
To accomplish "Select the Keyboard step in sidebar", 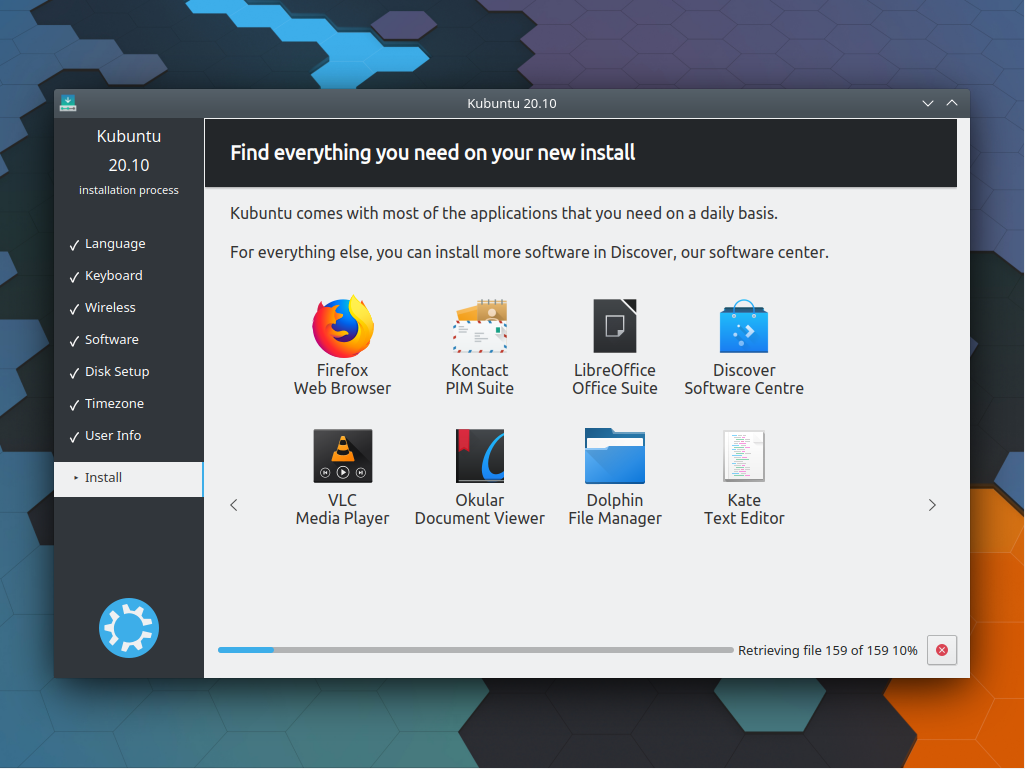I will click(x=129, y=276).
